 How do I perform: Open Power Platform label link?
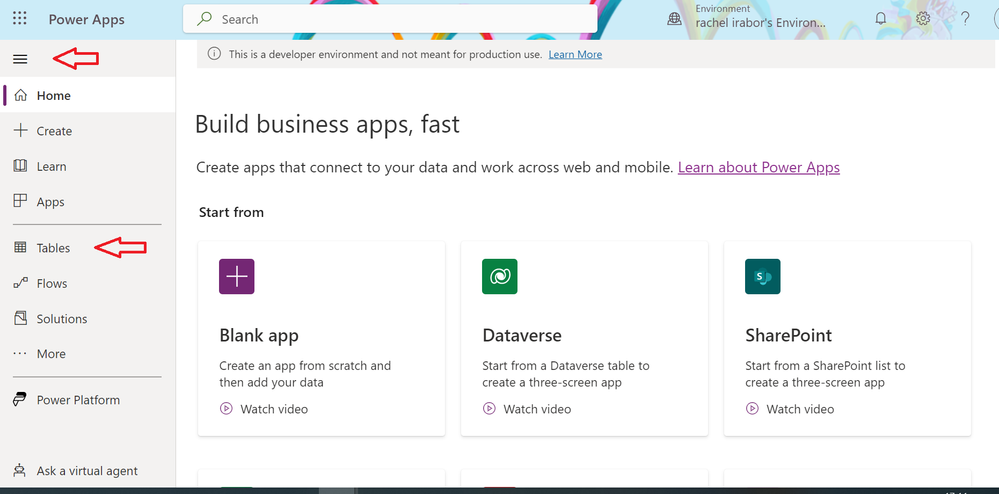(x=78, y=400)
